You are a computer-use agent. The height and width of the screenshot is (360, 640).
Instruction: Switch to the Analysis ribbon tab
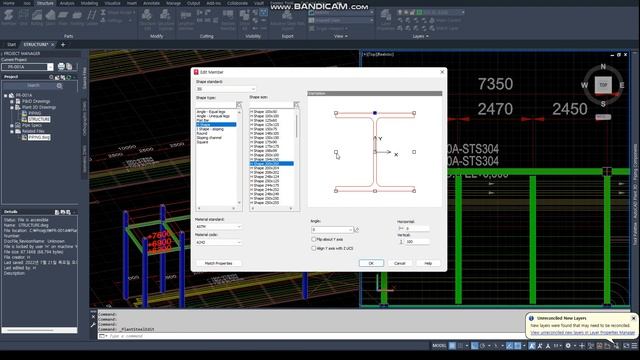[x=67, y=3]
